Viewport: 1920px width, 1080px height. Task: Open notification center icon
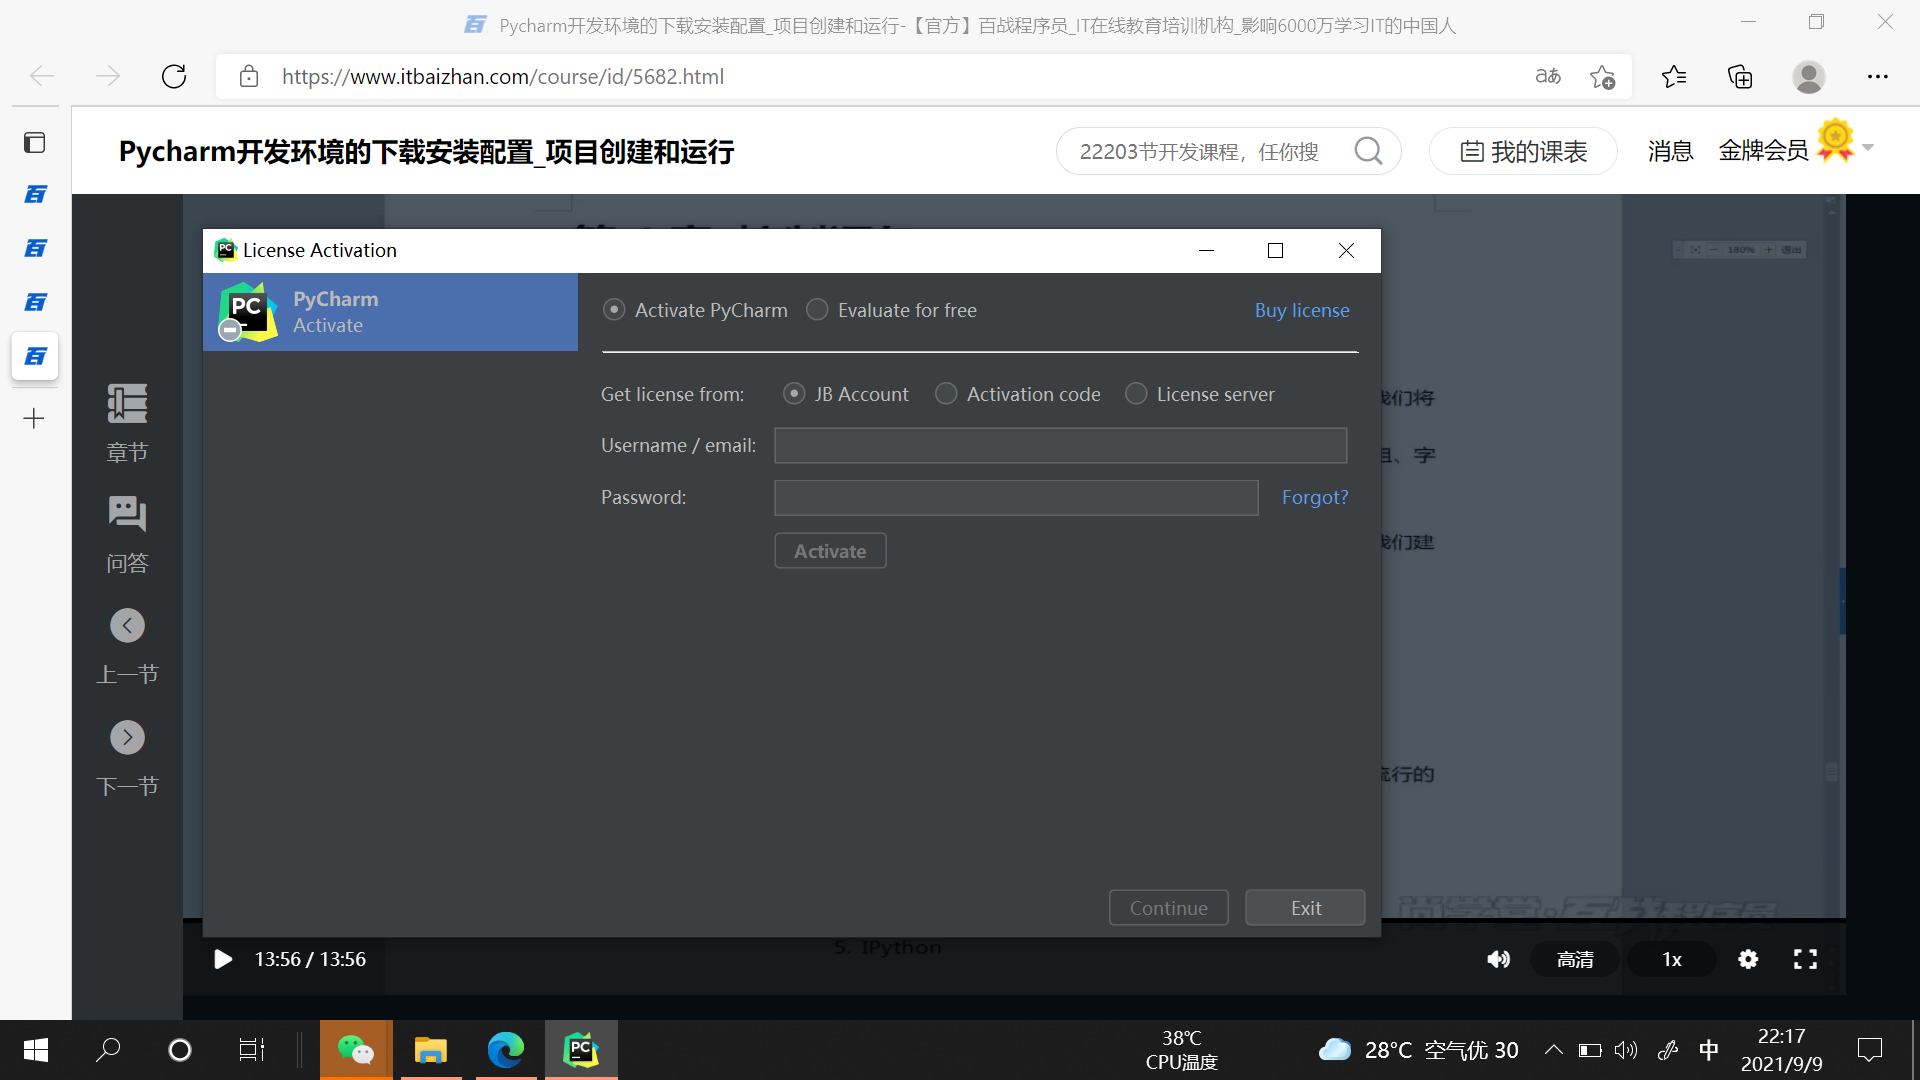point(1870,1050)
